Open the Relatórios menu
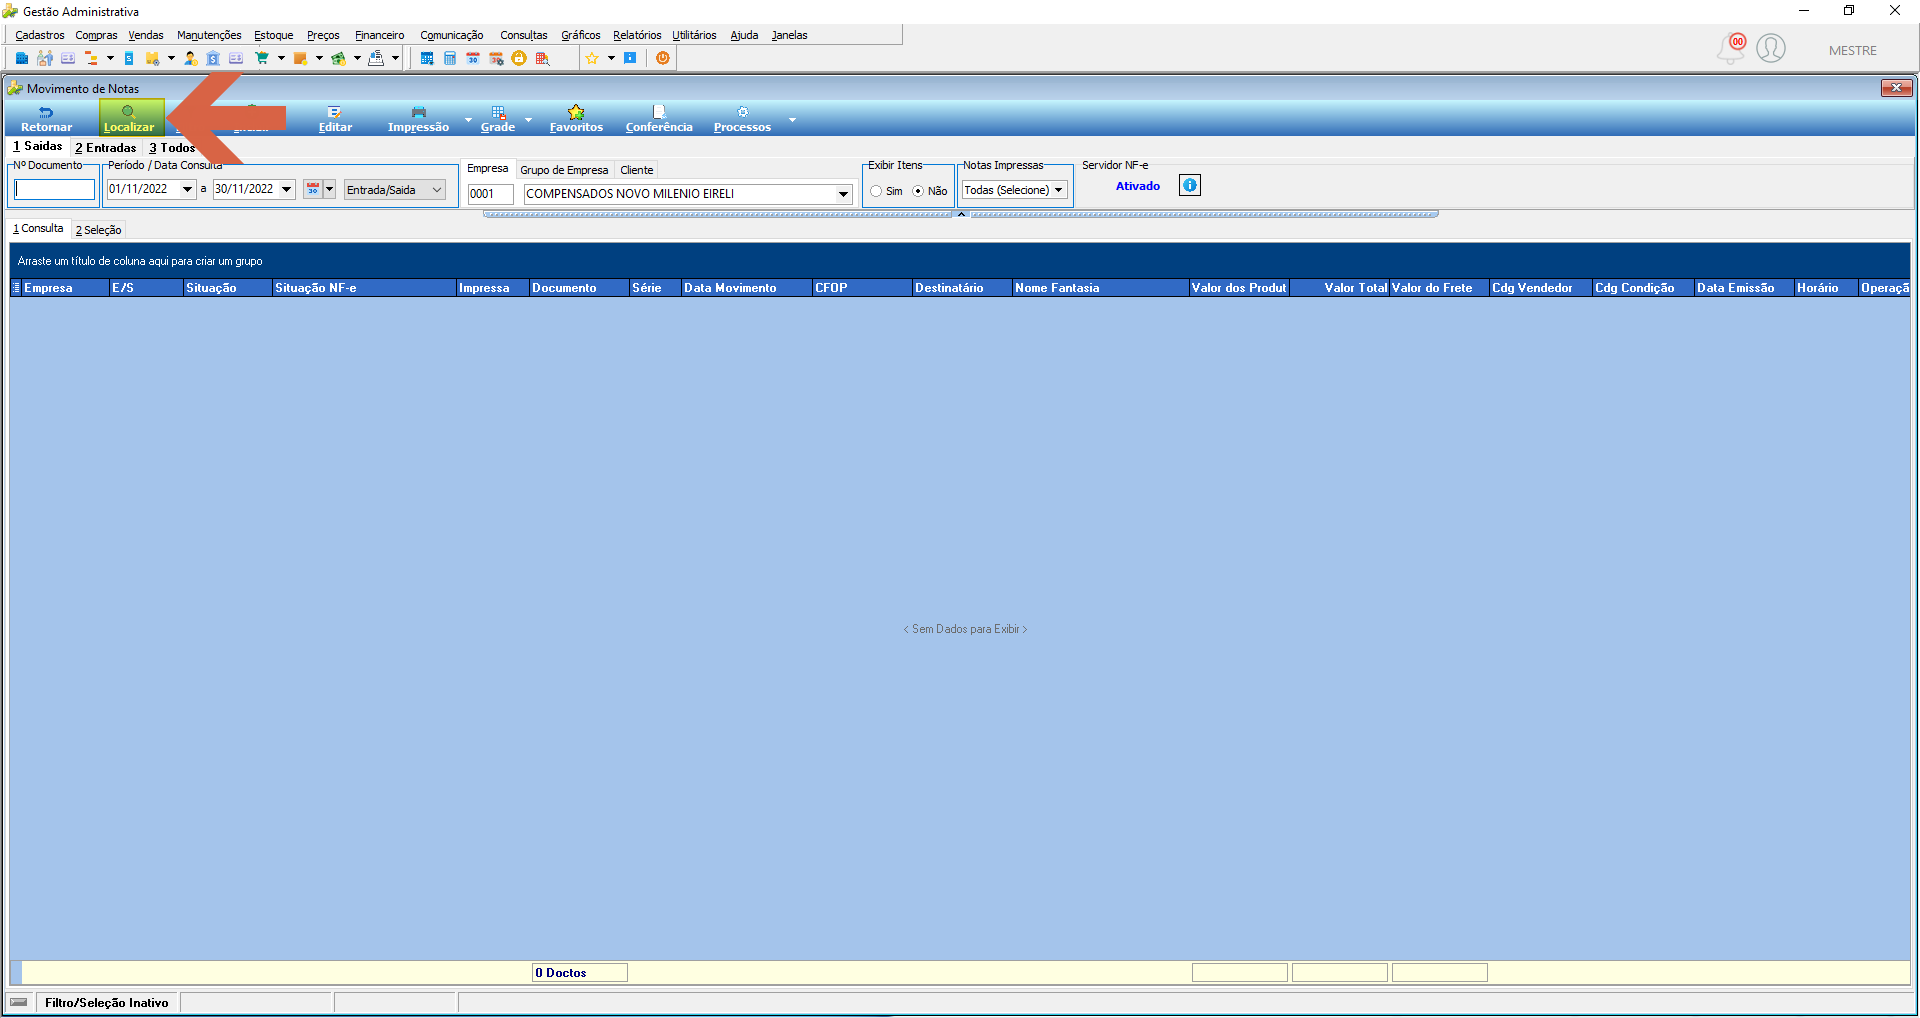 tap(637, 35)
